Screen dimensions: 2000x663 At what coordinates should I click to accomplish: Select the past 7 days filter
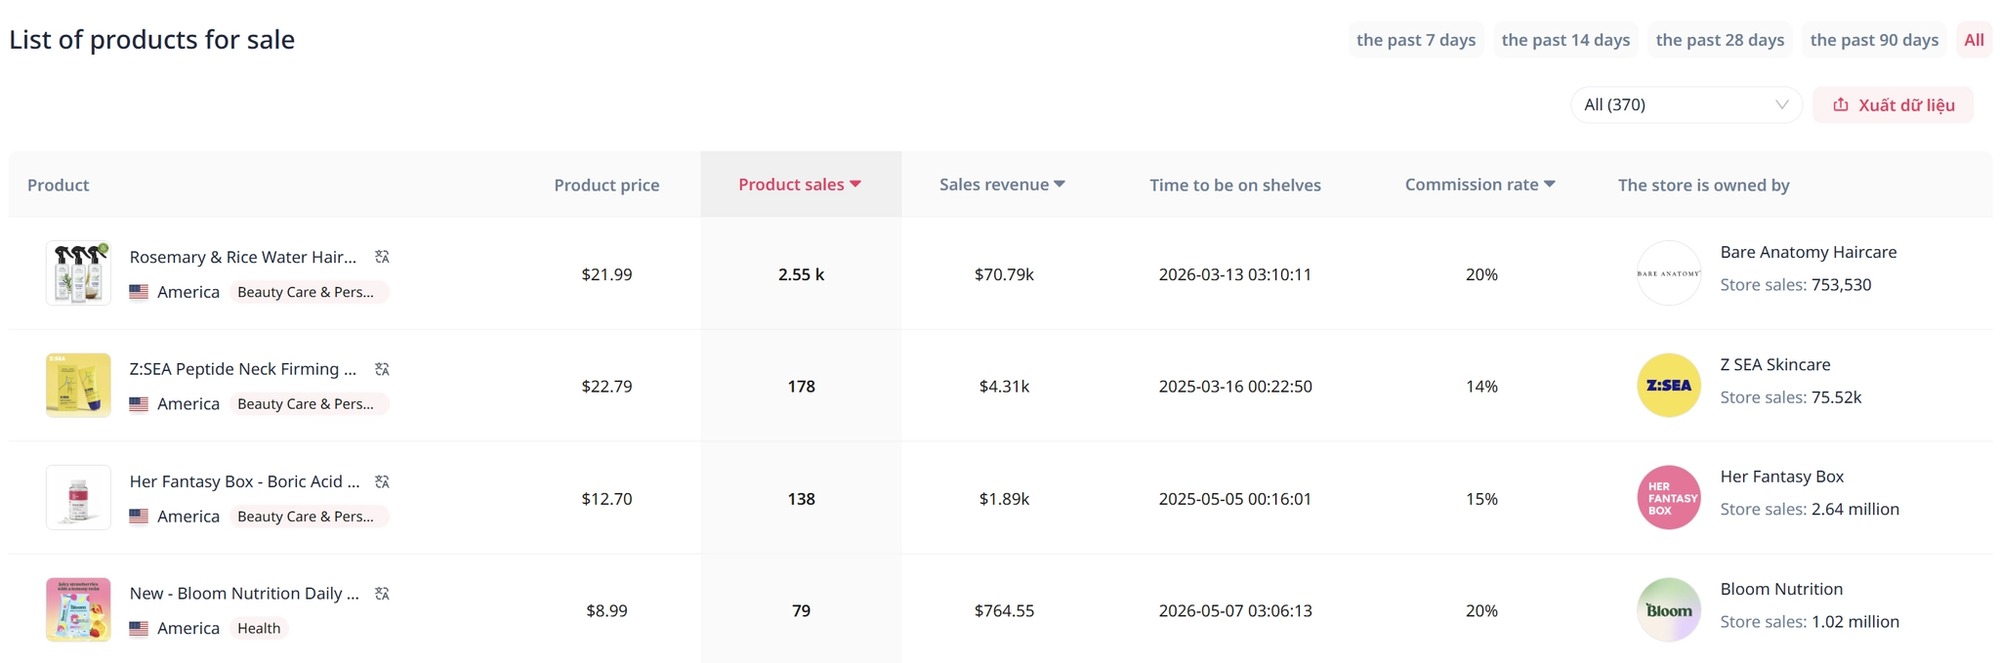[x=1416, y=40]
